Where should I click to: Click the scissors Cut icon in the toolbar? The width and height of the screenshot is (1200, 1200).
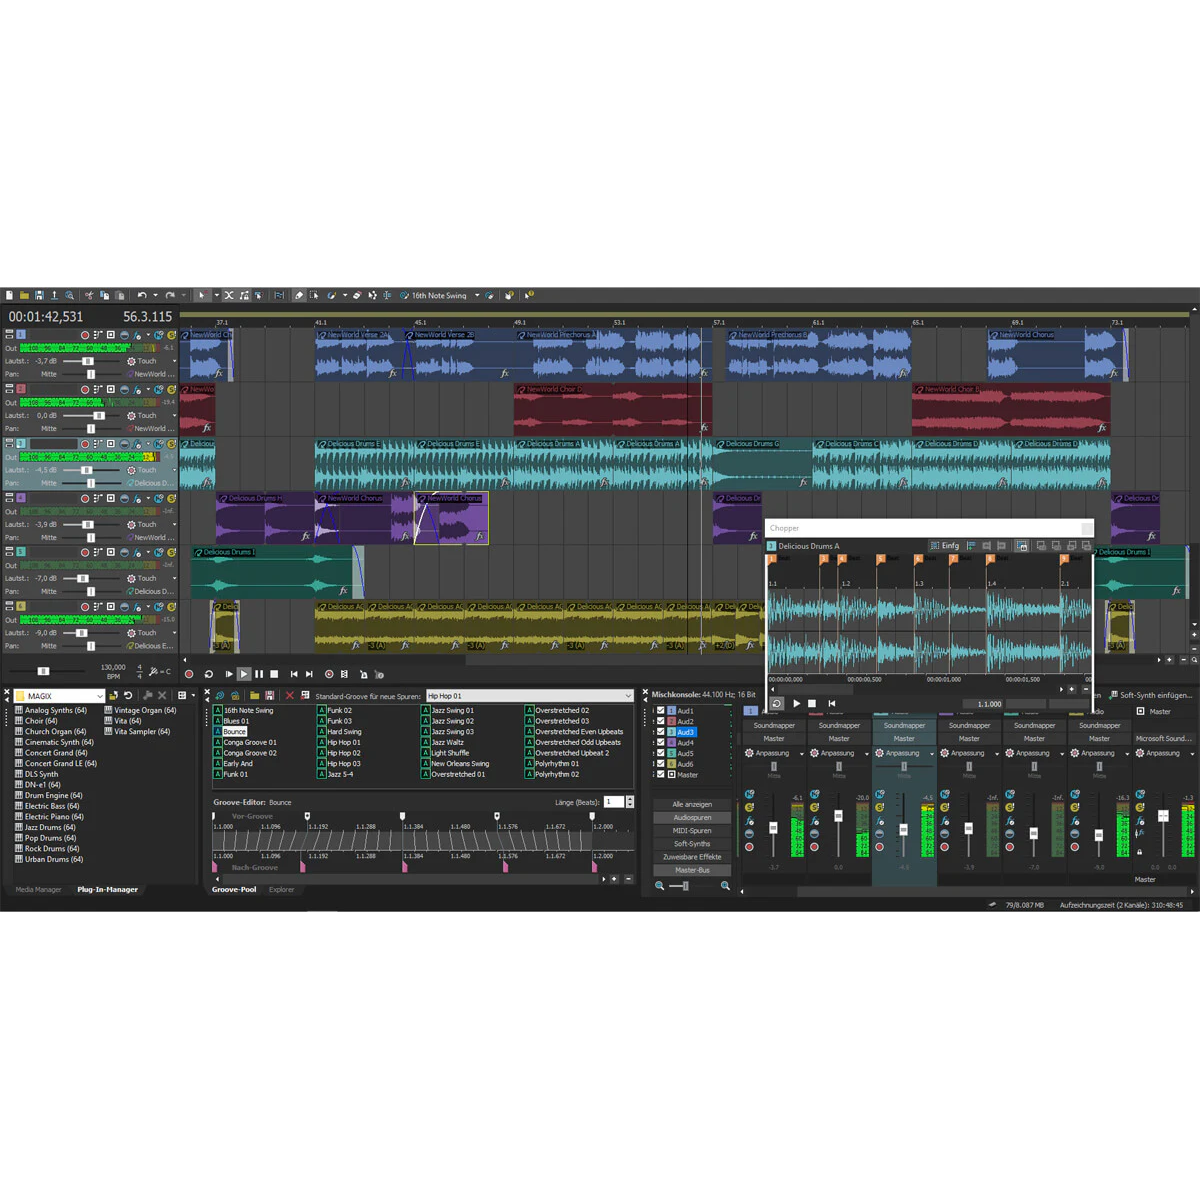click(89, 295)
